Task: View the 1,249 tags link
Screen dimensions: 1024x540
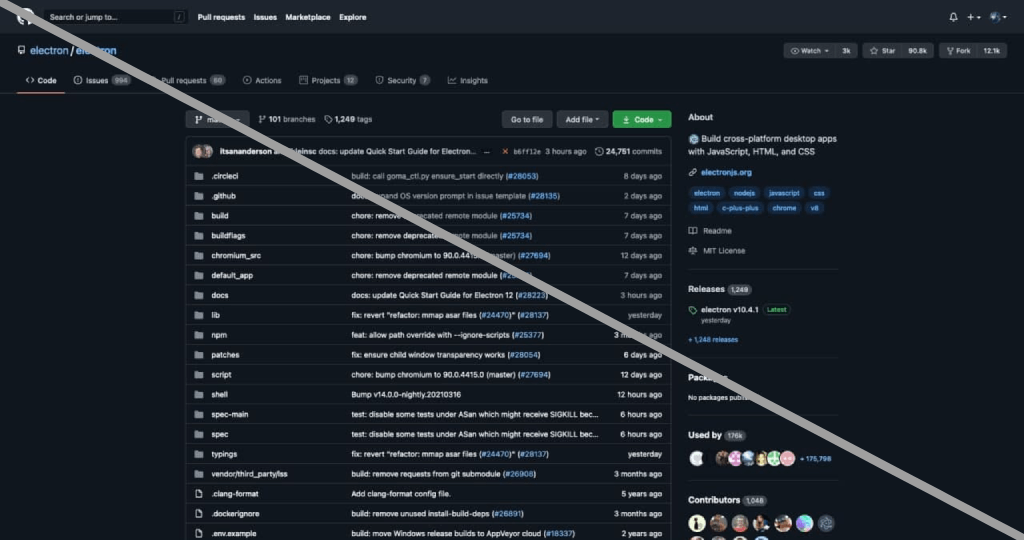Action: pyautogui.click(x=348, y=119)
